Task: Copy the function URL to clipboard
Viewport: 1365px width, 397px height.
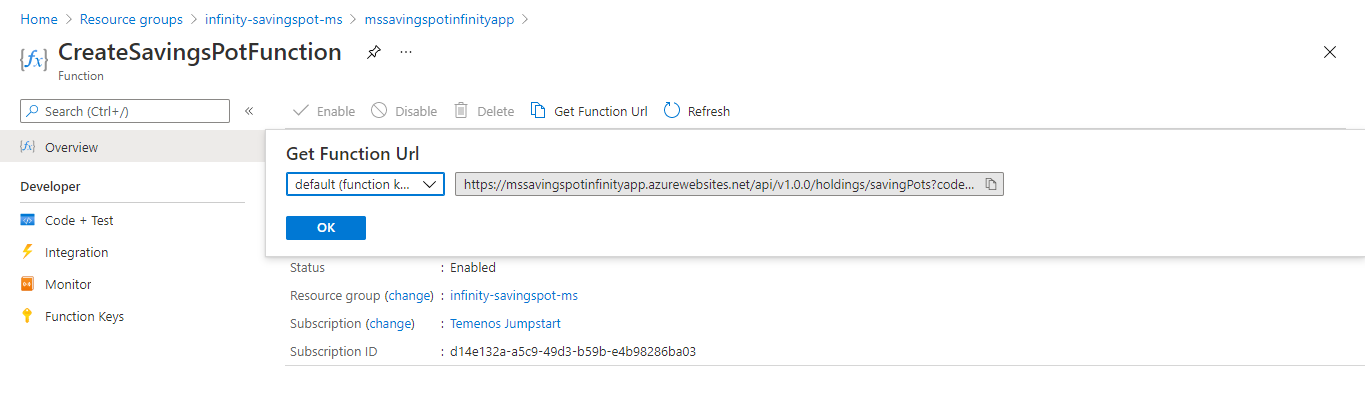Action: 991,184
